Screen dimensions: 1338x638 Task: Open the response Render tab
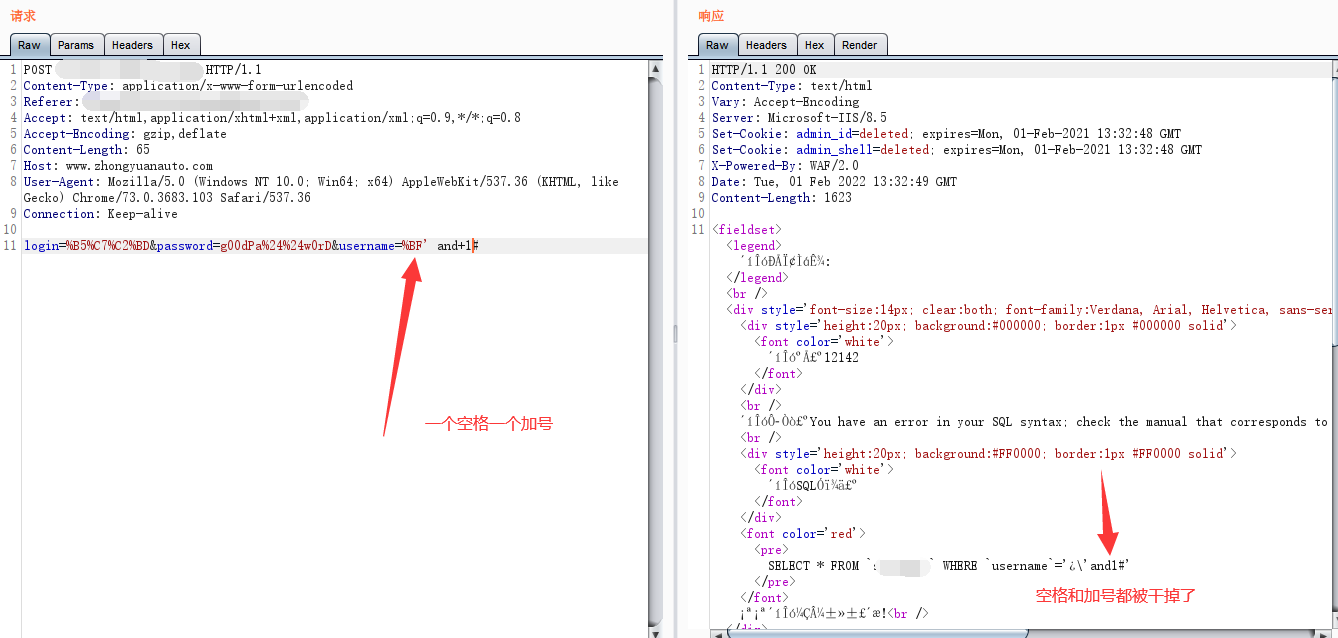[x=860, y=45]
